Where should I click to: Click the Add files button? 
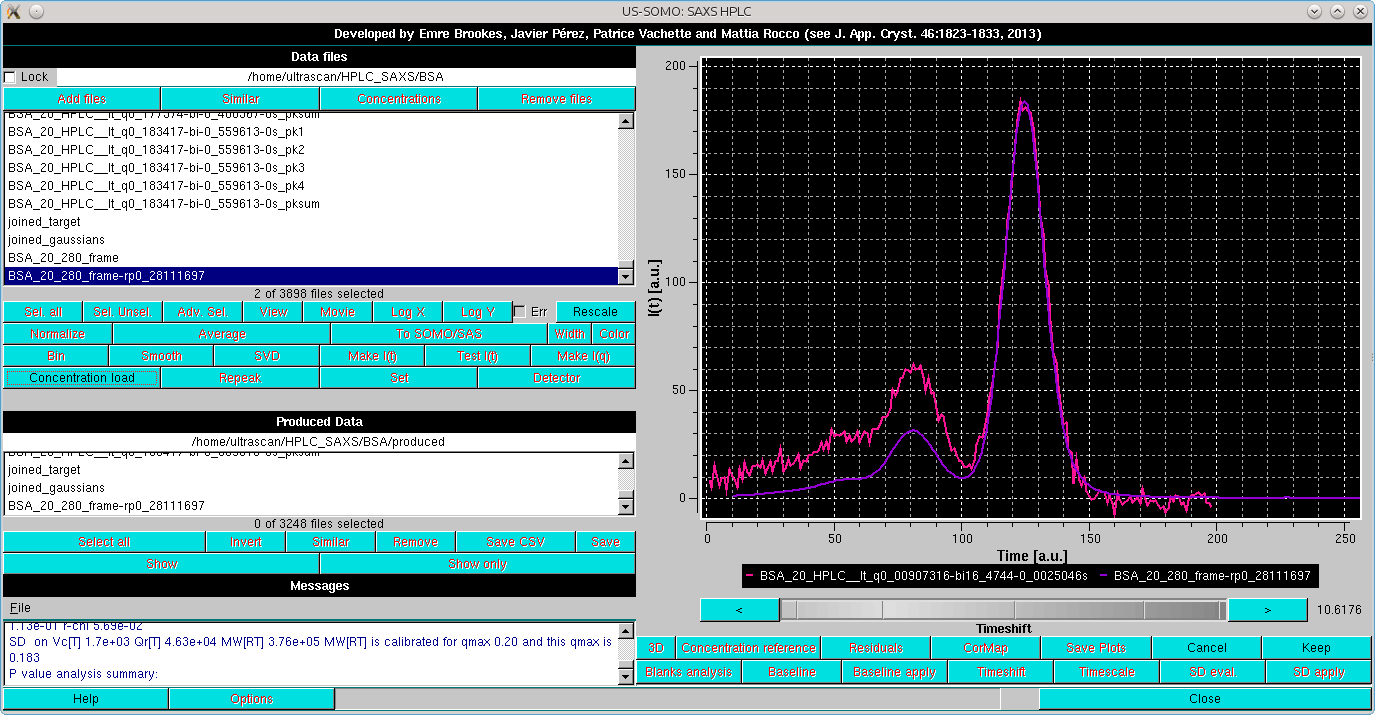pyautogui.click(x=82, y=99)
